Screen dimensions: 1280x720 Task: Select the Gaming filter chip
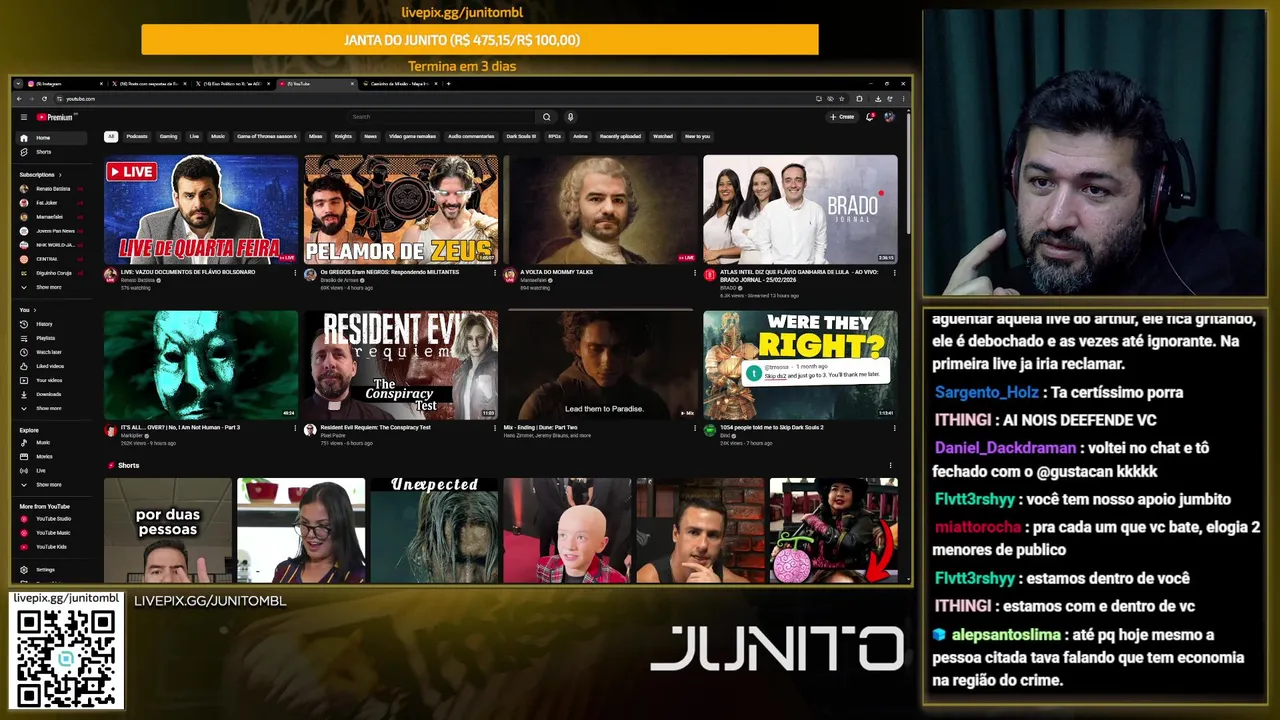pyautogui.click(x=168, y=136)
